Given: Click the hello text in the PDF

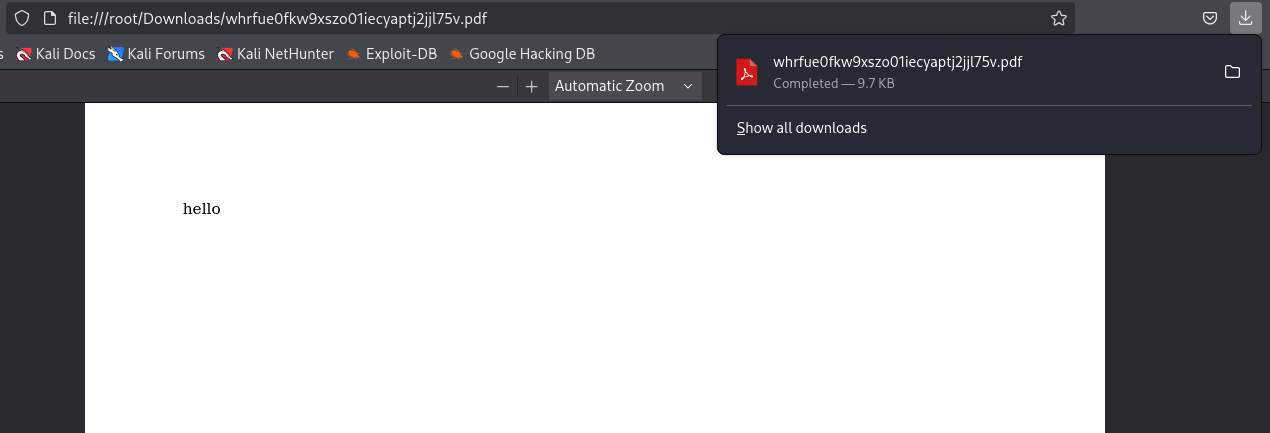Looking at the screenshot, I should 201,209.
